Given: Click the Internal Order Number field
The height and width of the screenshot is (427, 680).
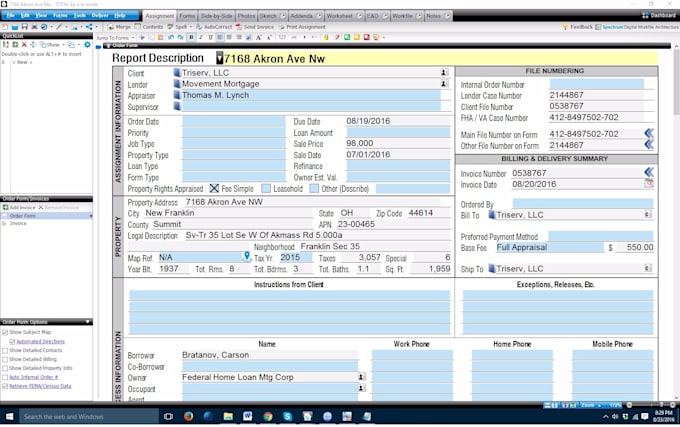Looking at the screenshot, I should tap(597, 84).
